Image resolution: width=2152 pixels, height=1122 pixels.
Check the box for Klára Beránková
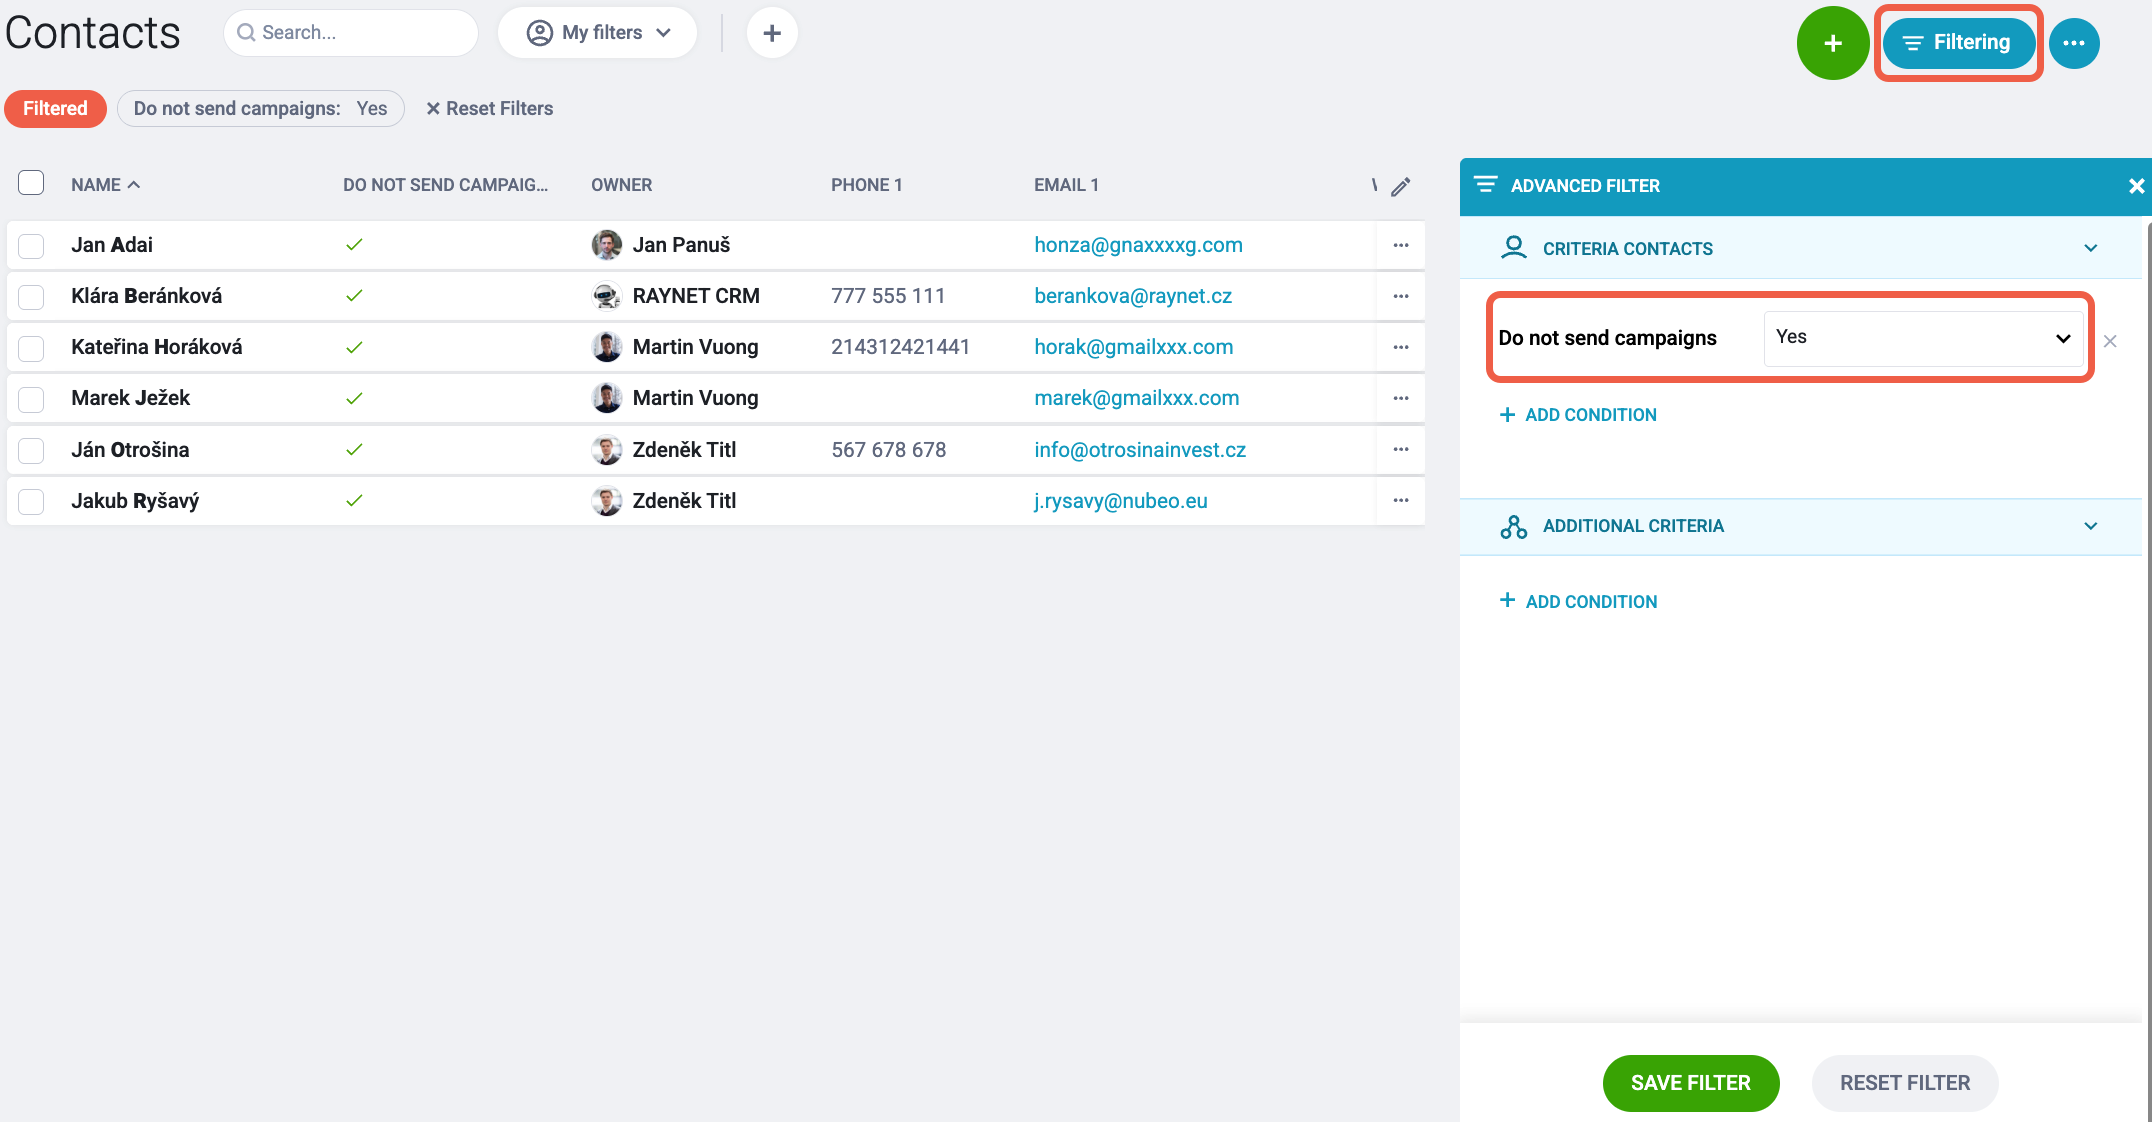[x=31, y=297]
